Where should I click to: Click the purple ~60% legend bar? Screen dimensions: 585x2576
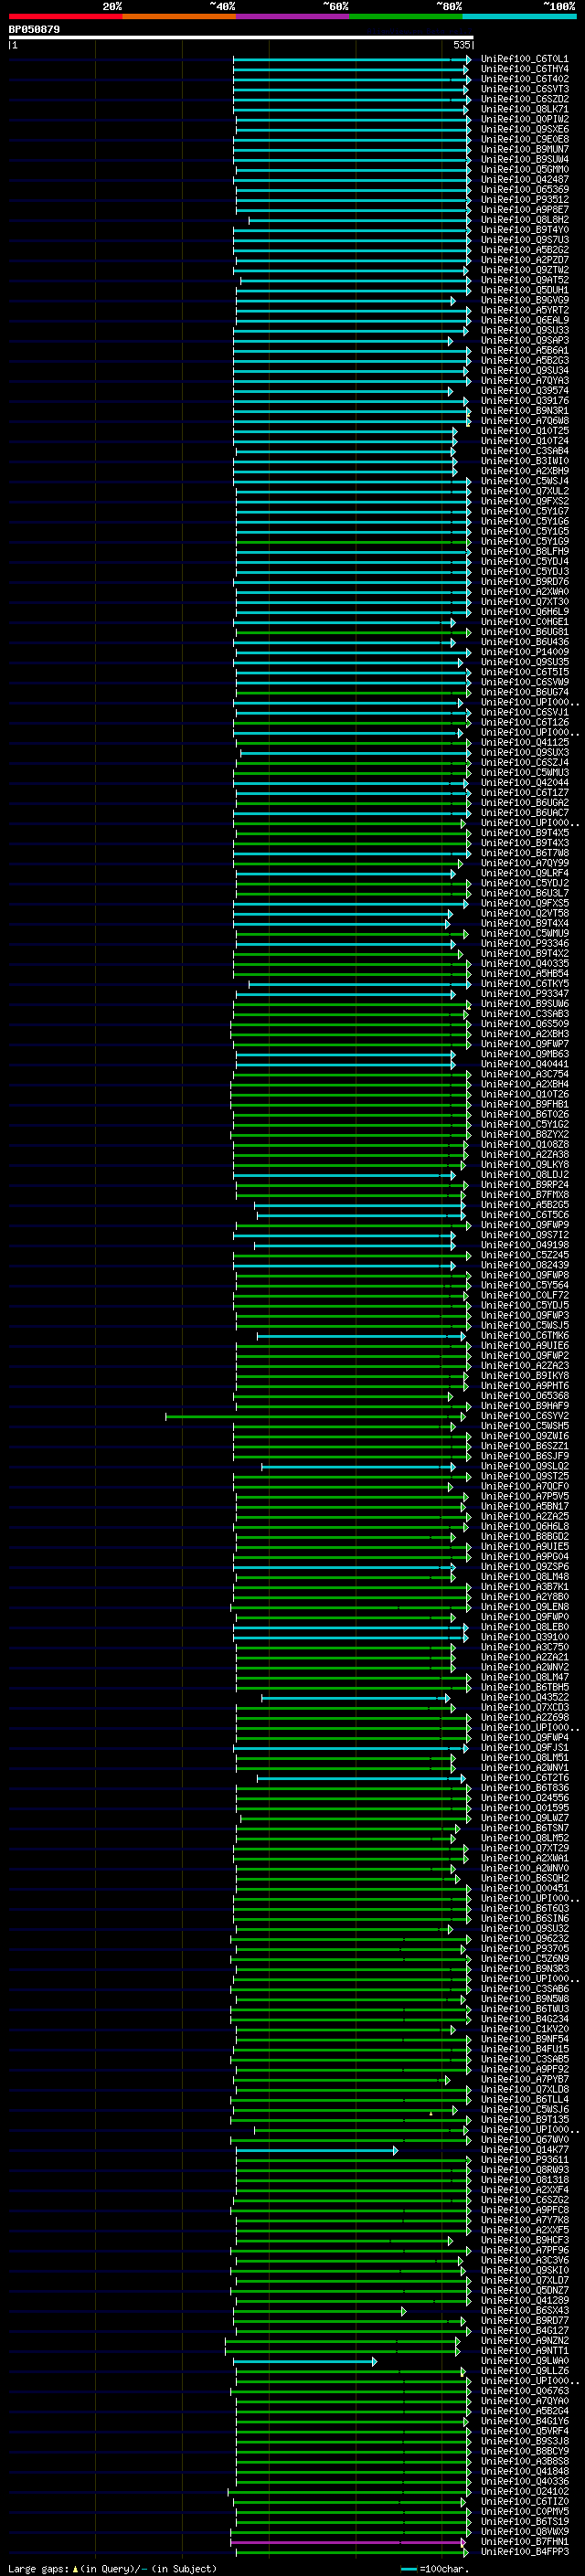point(292,17)
